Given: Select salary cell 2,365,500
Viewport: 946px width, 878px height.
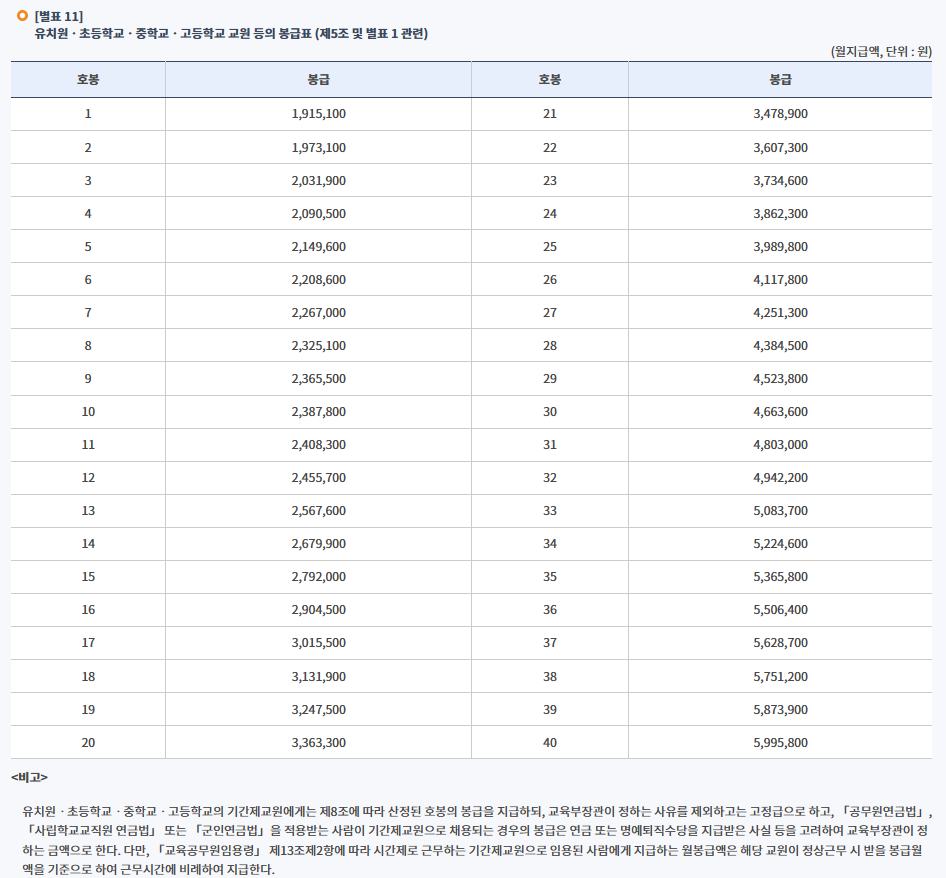Looking at the screenshot, I should [319, 379].
